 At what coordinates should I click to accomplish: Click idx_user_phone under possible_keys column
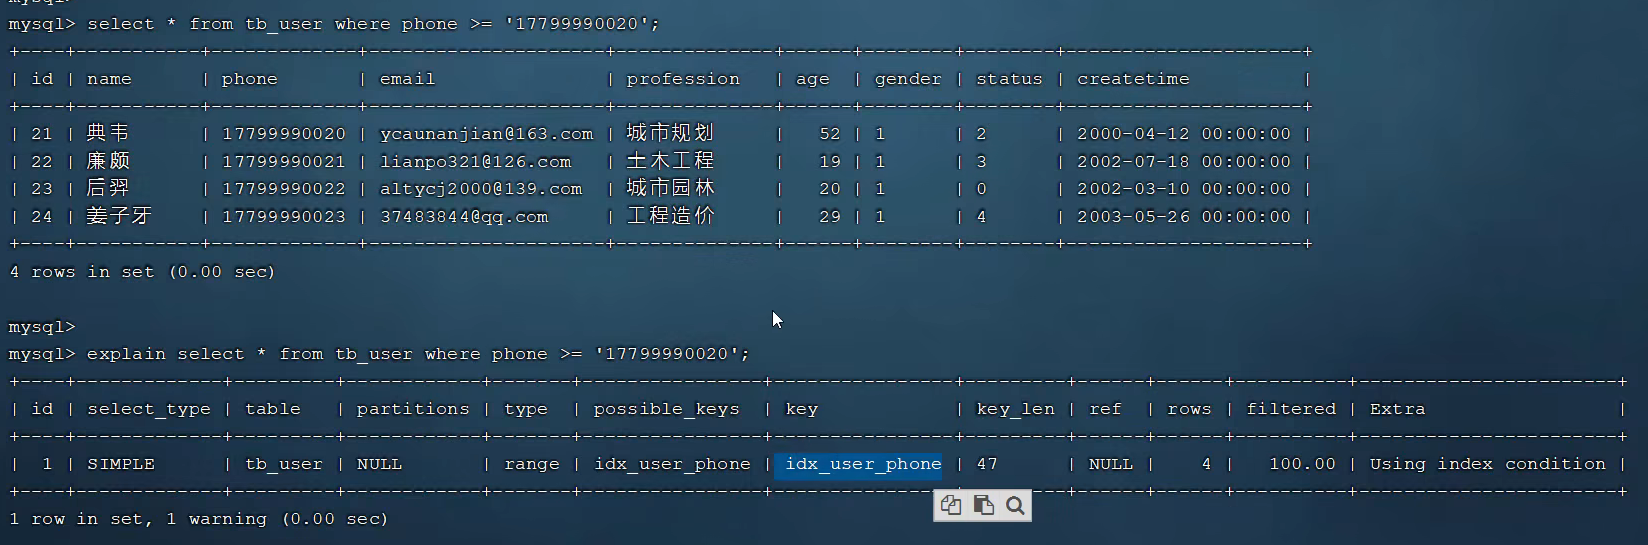672,464
